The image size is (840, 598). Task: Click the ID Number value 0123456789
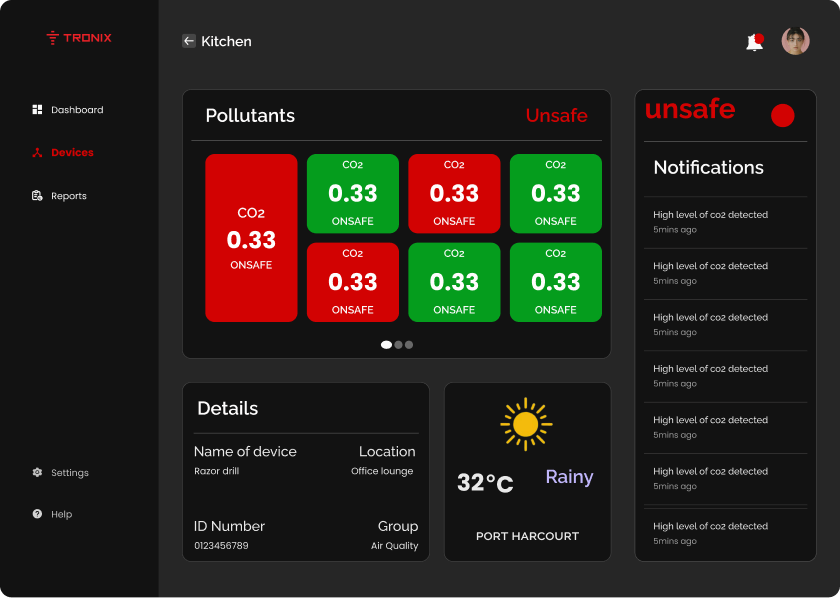[x=221, y=546]
